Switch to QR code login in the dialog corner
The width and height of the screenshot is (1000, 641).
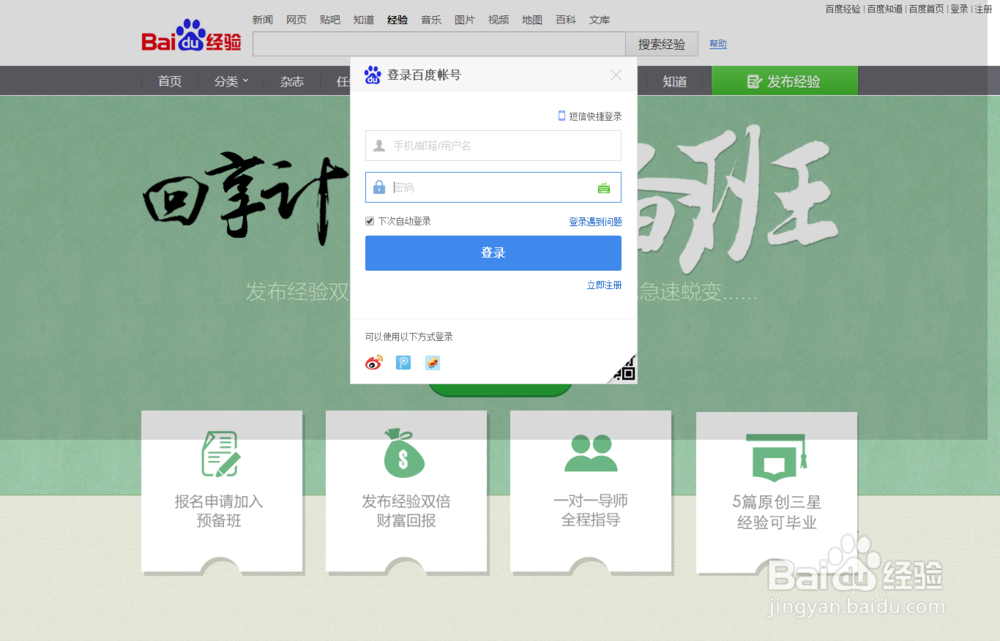click(x=624, y=369)
